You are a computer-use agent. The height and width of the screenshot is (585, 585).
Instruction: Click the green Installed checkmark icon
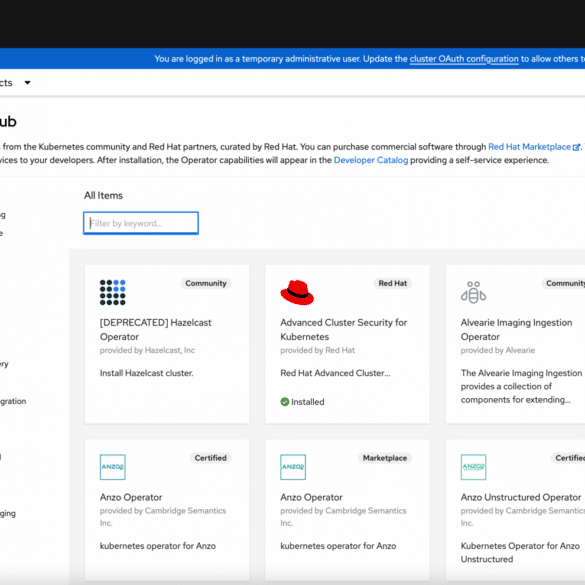tap(285, 402)
